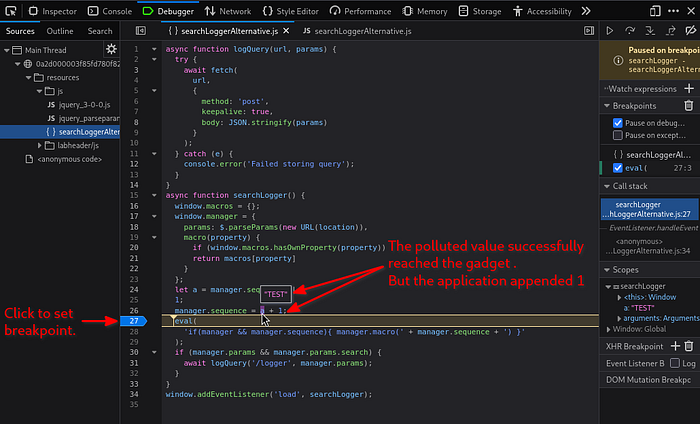Image resolution: width=700 pixels, height=424 pixels.
Task: Expand Event Listener Breakpoints section
Action: [635, 363]
